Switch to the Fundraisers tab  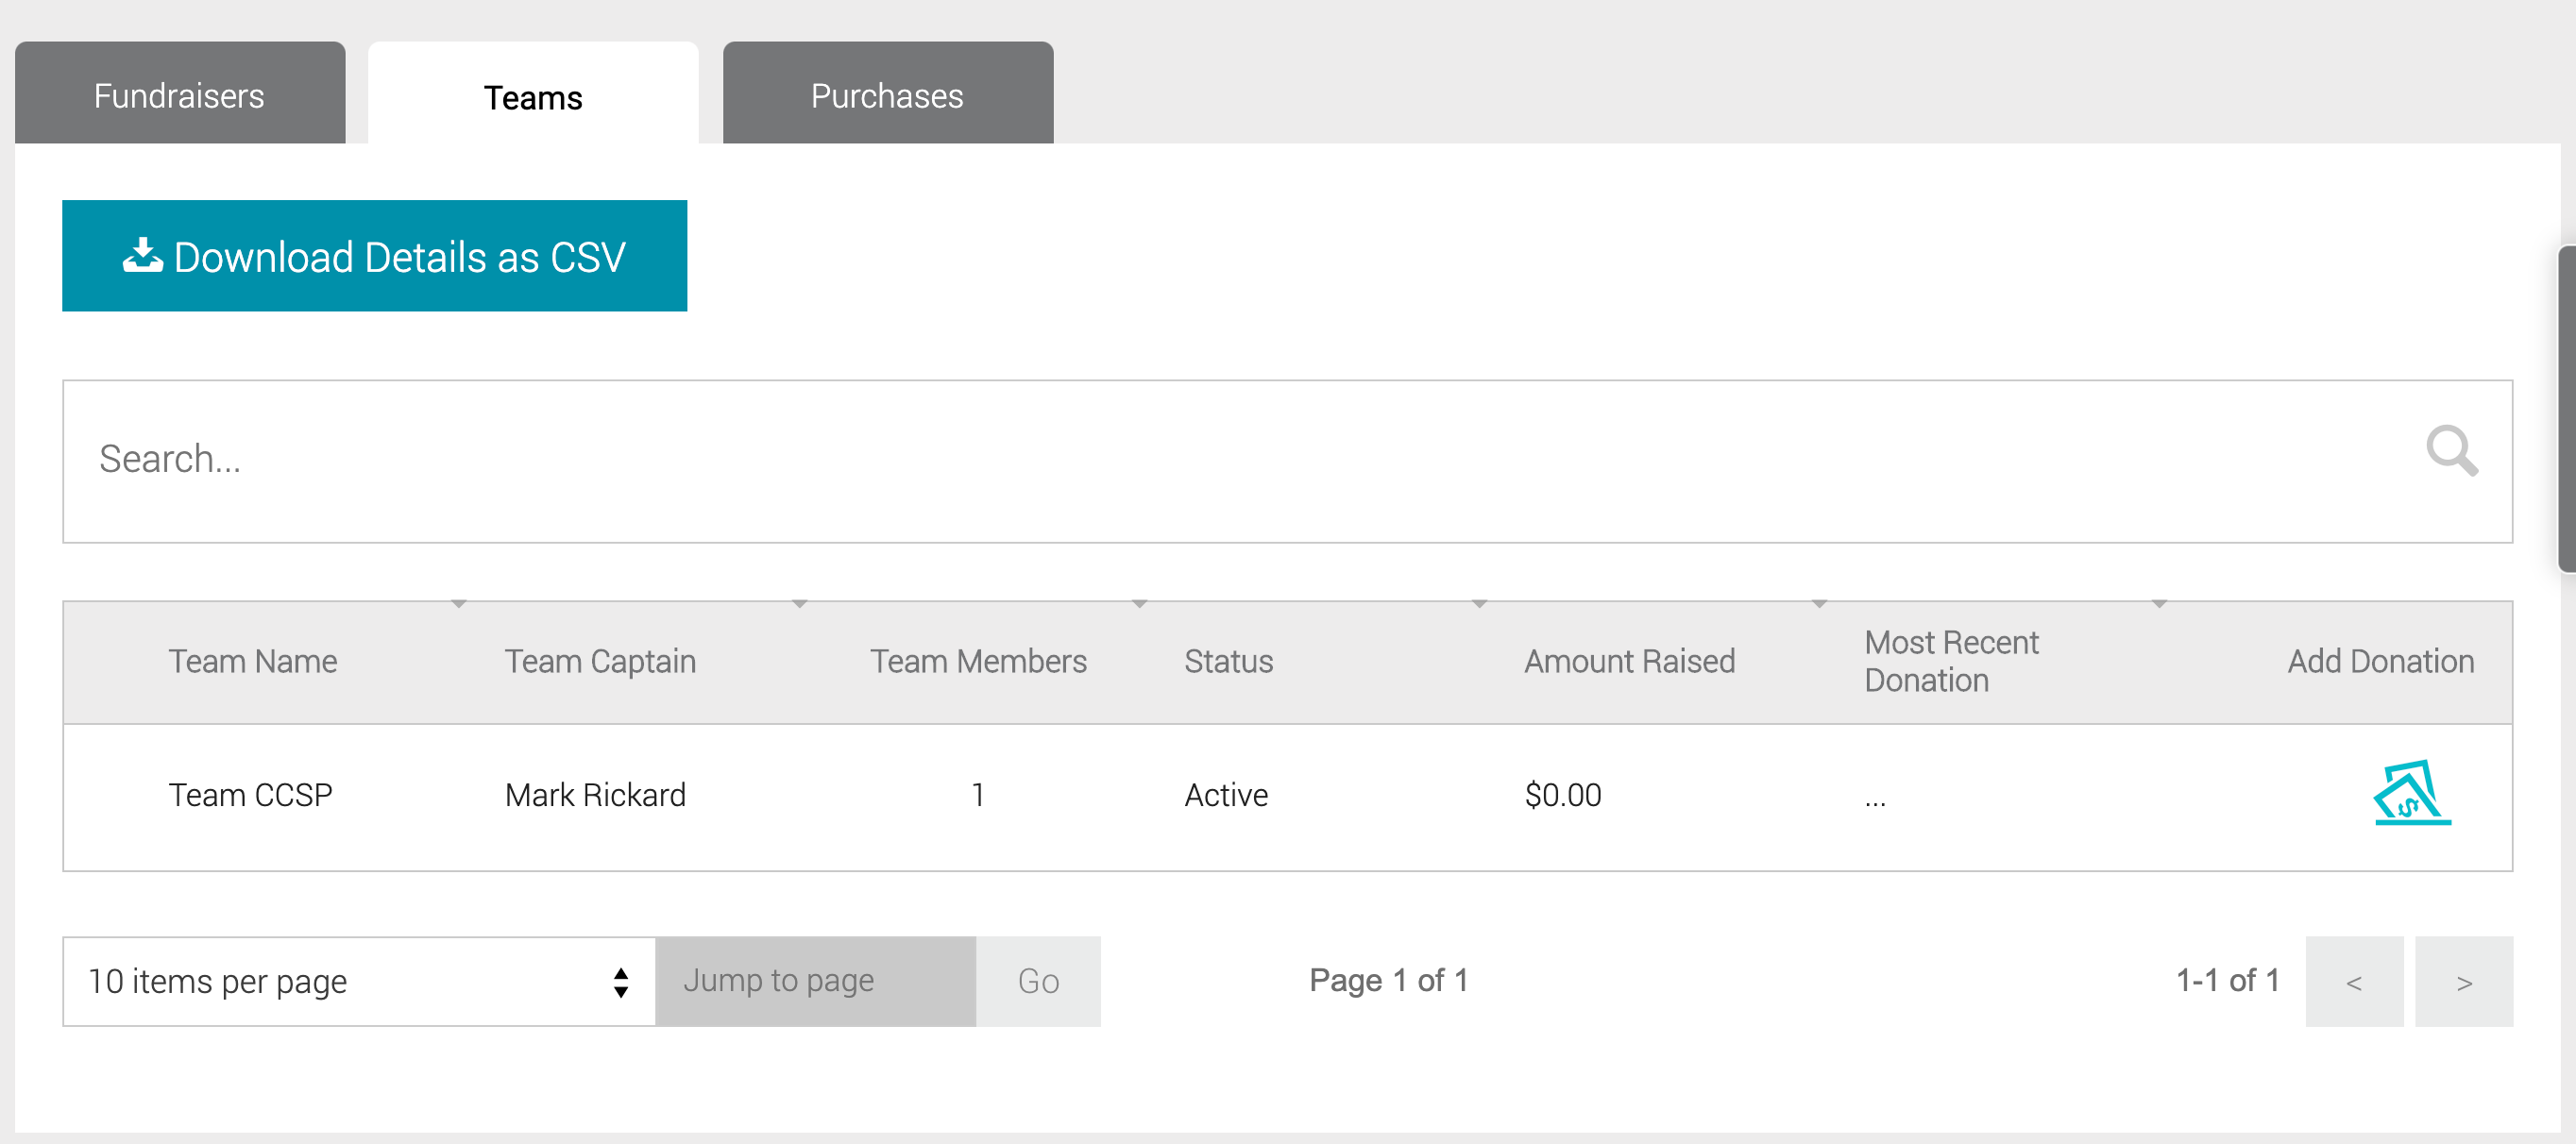[x=179, y=95]
